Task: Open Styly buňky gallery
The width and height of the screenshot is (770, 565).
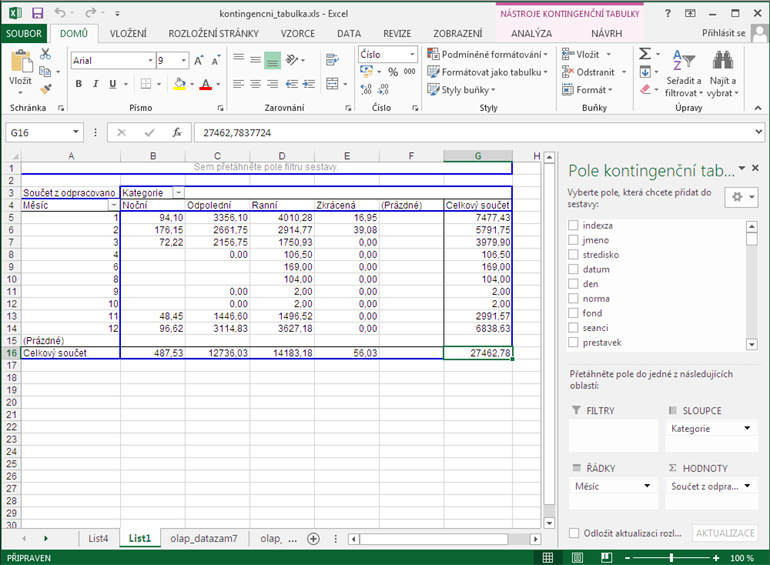Action: pyautogui.click(x=461, y=90)
